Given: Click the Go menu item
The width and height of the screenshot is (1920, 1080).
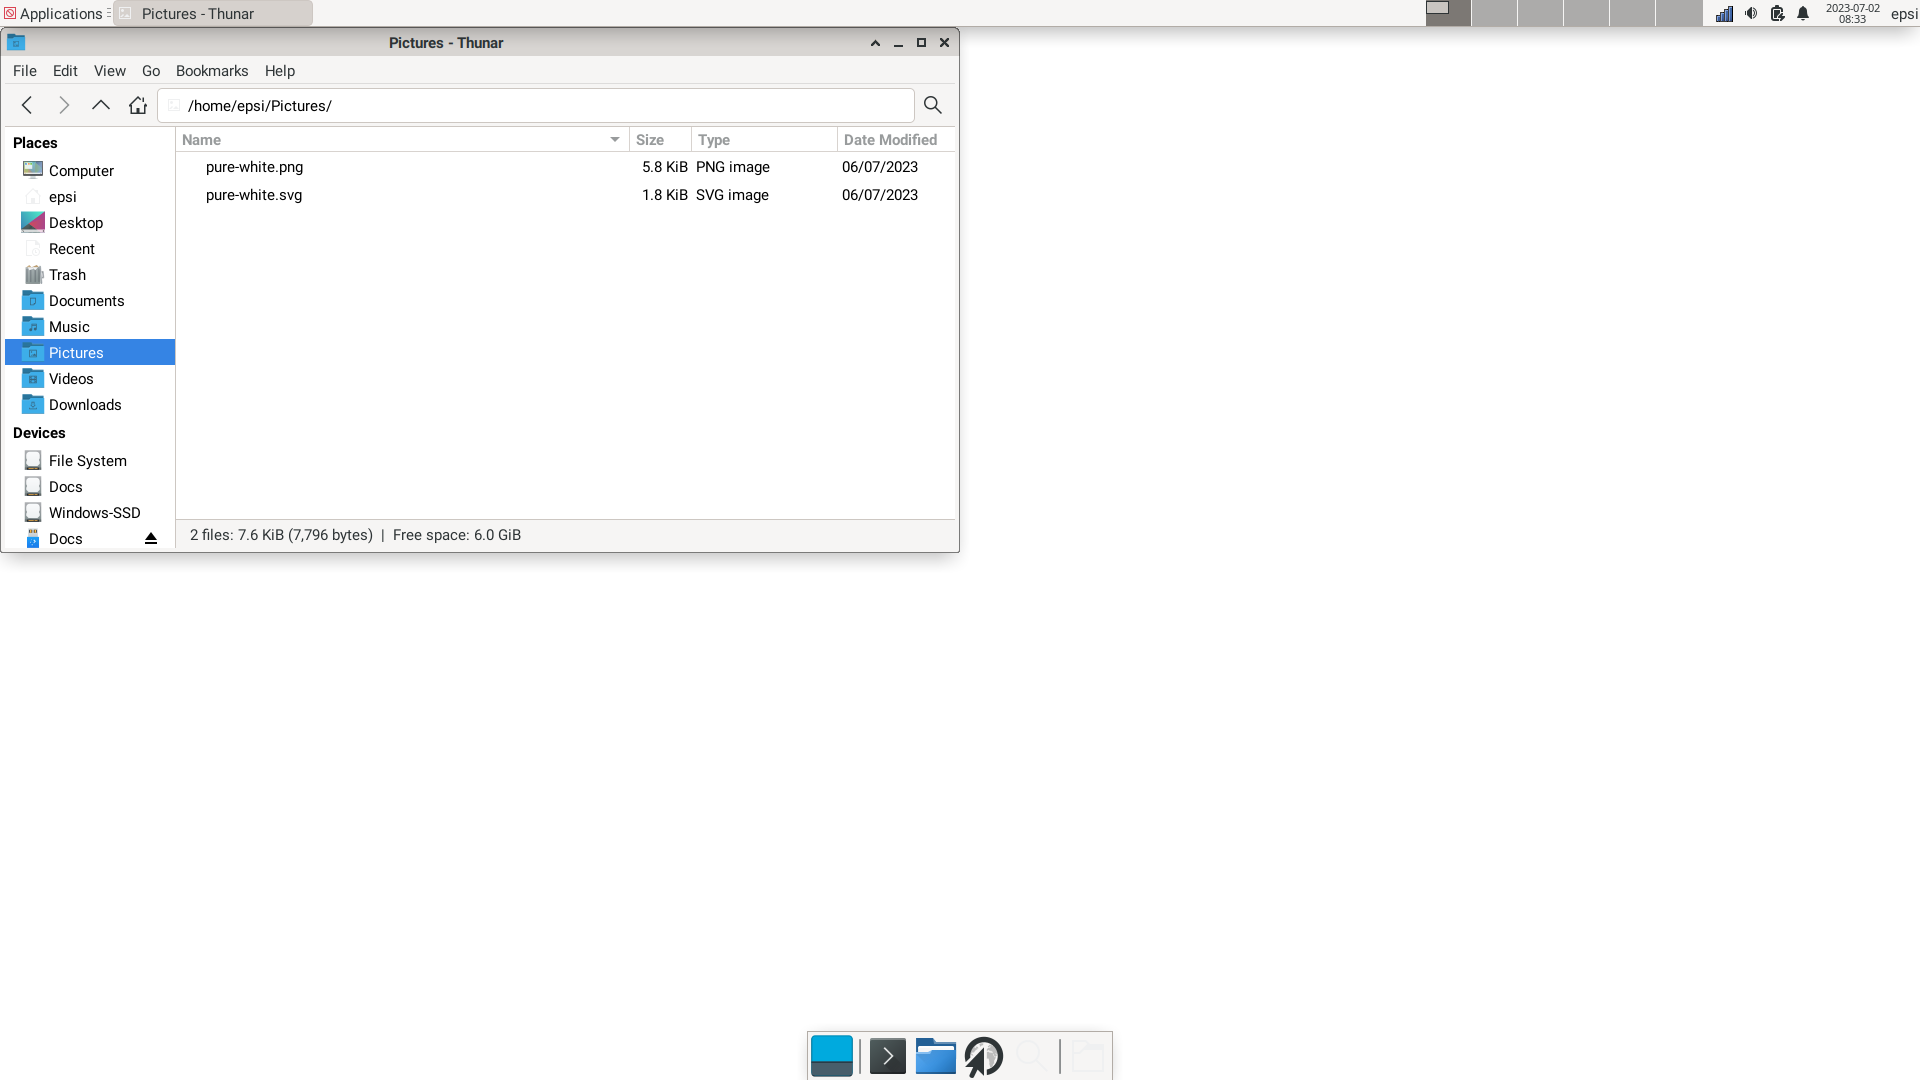Looking at the screenshot, I should click(x=150, y=70).
